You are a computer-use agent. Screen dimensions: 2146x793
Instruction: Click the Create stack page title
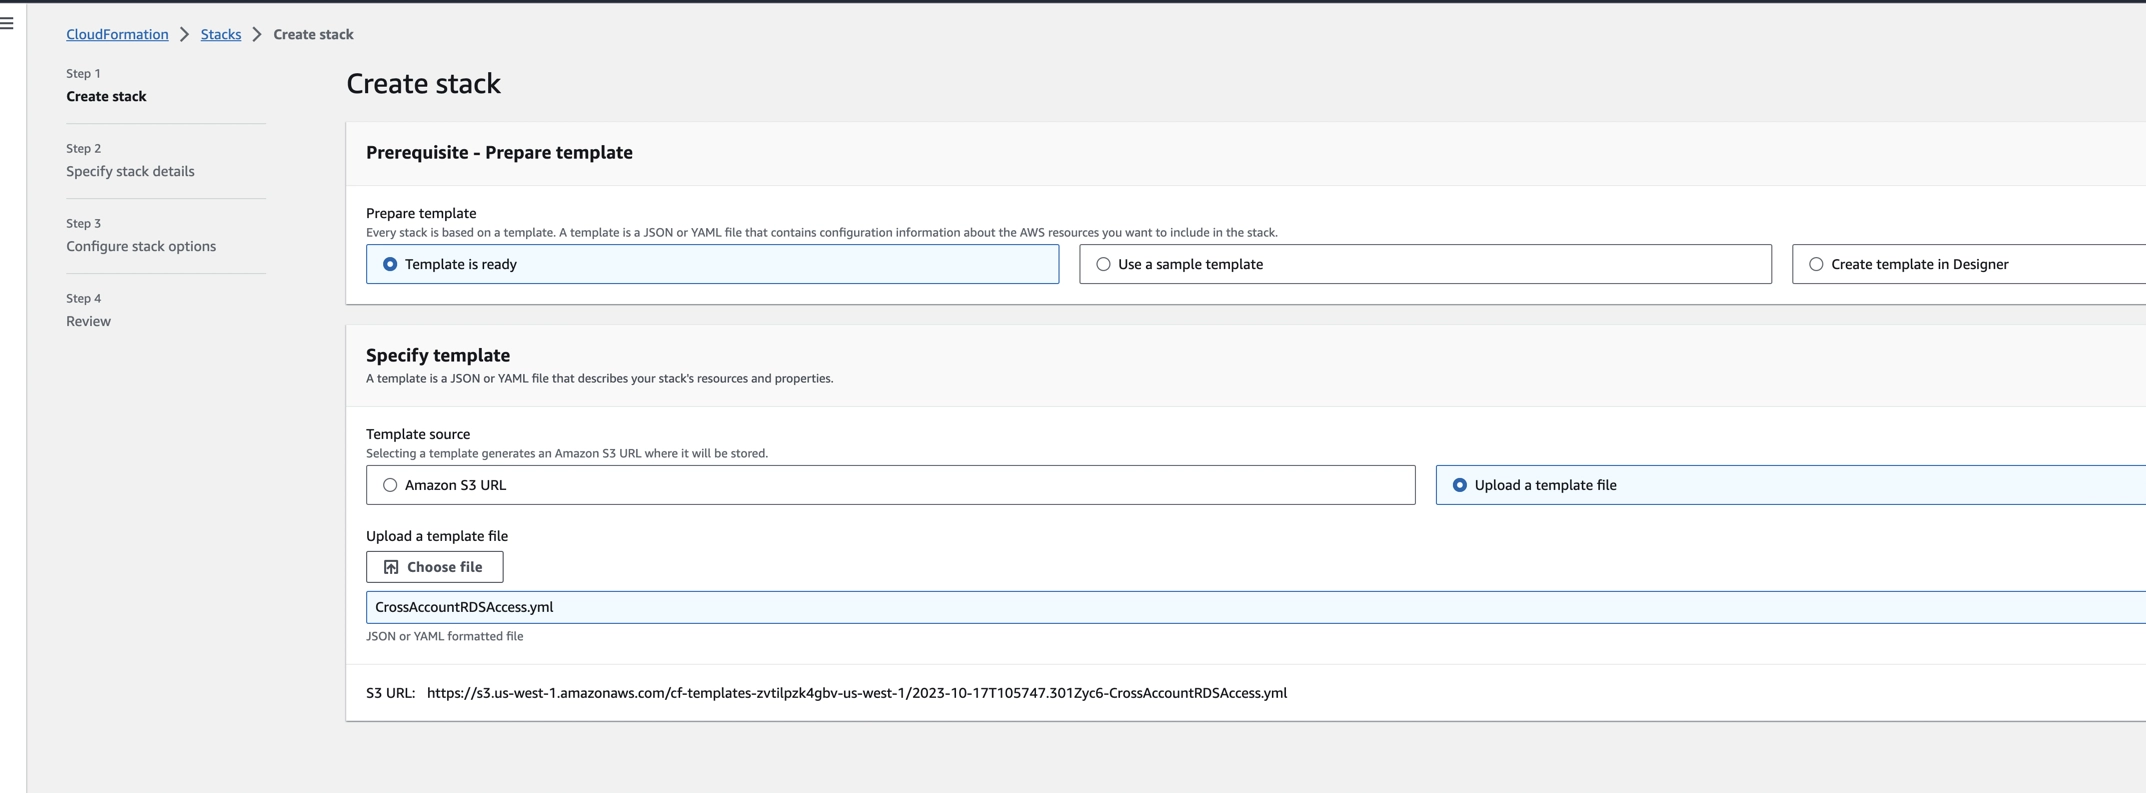tap(423, 83)
